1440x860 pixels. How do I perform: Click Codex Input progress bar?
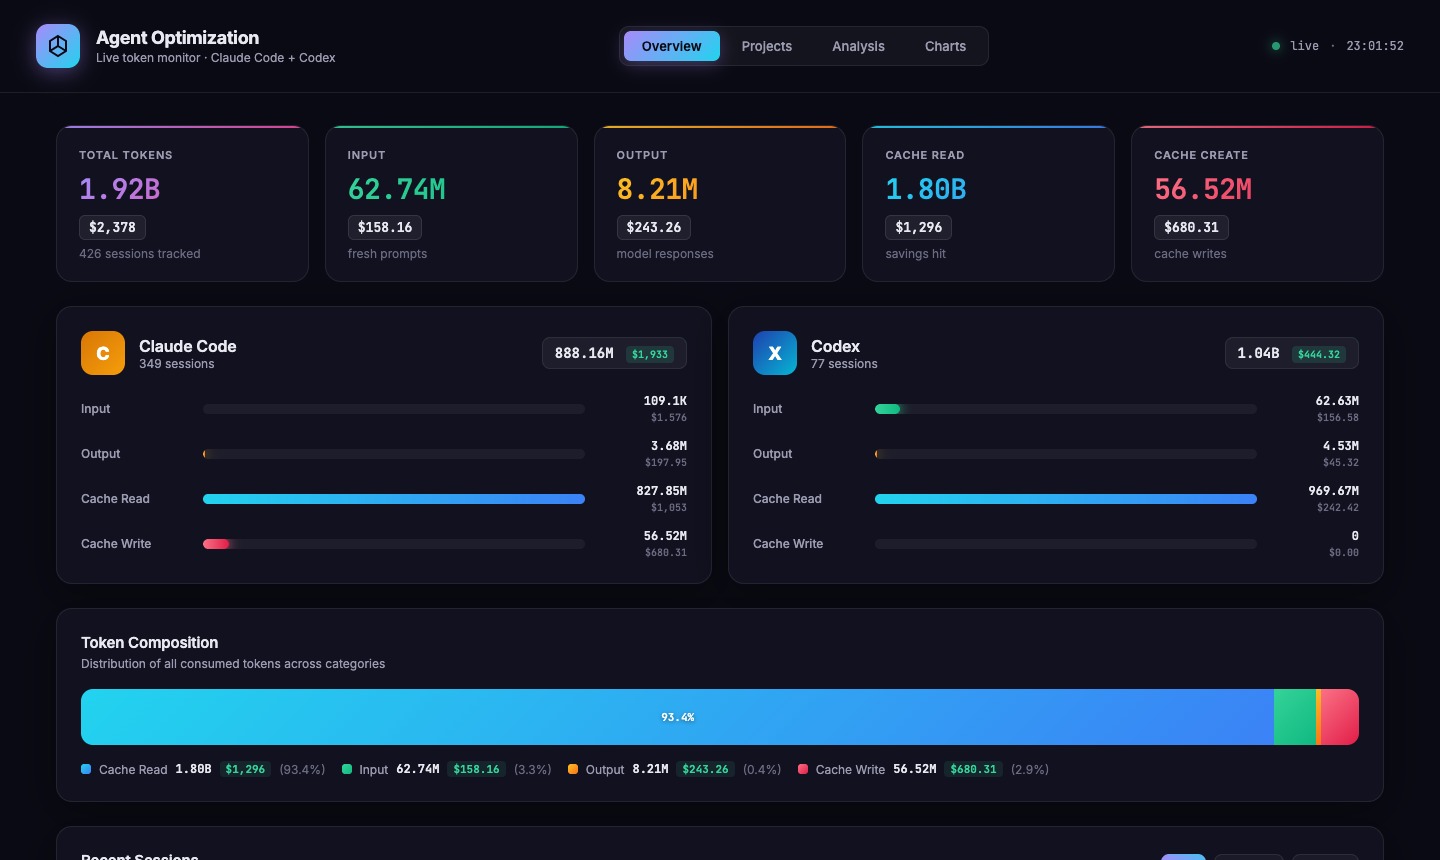pyautogui.click(x=1066, y=409)
